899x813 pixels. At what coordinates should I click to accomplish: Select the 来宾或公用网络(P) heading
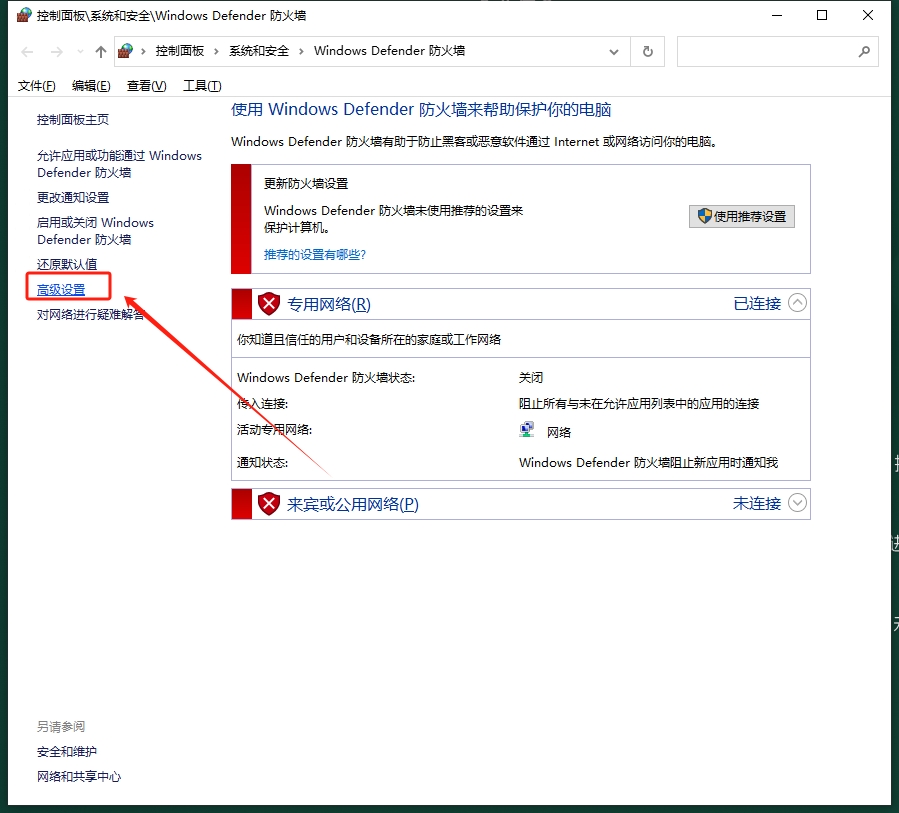click(353, 504)
